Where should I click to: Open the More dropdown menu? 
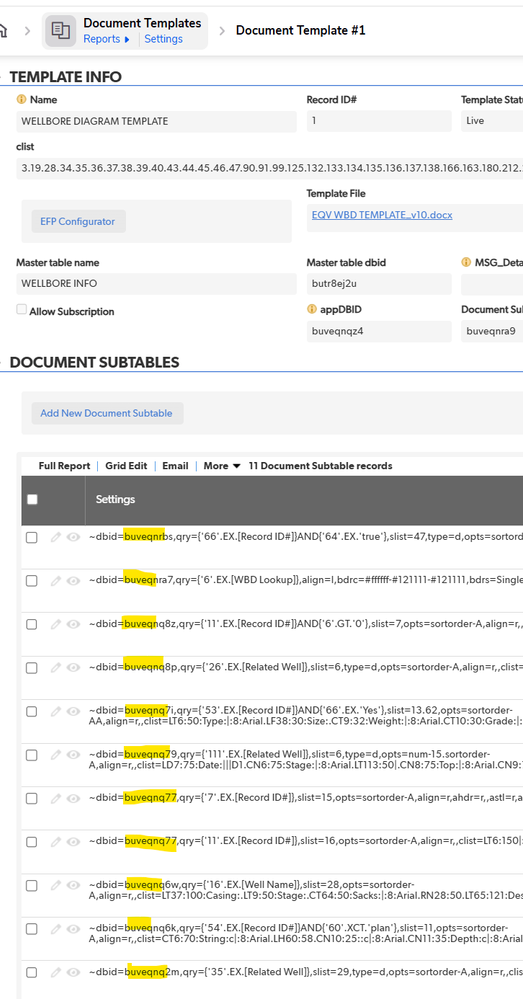[222, 466]
